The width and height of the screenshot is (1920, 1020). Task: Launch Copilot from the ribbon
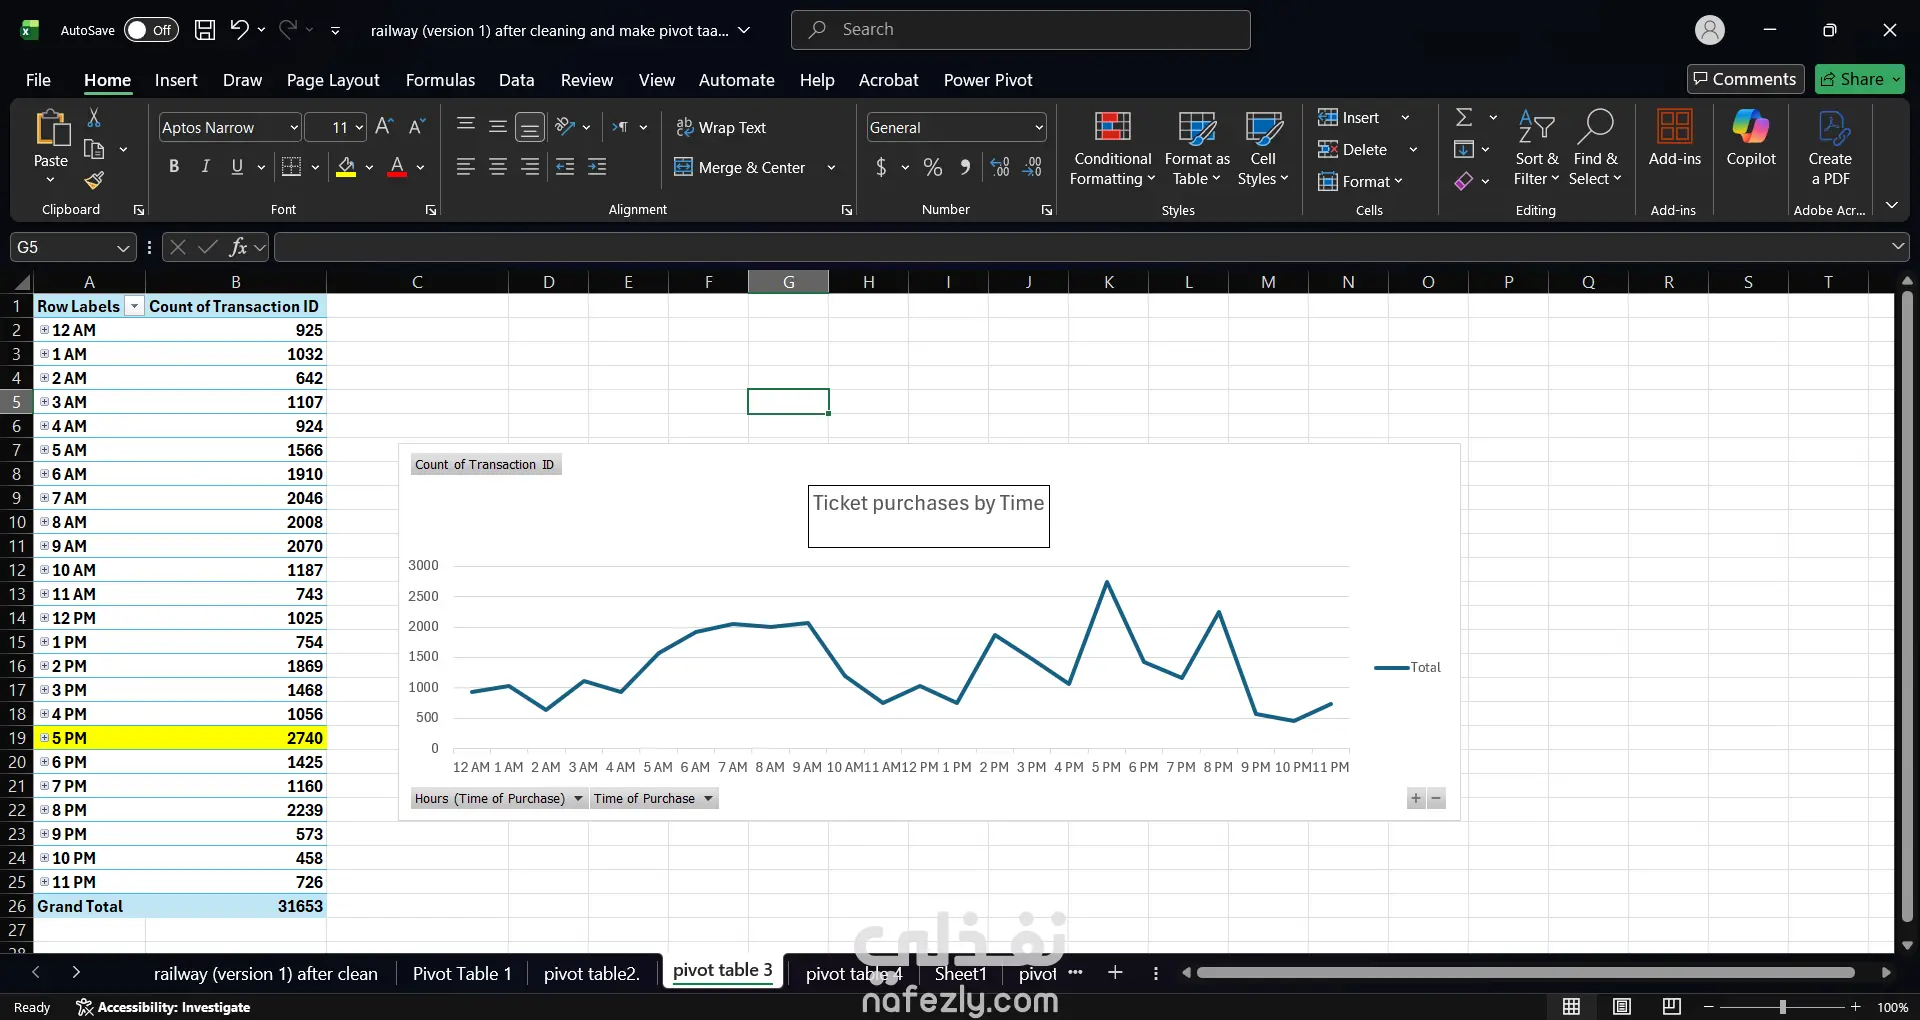pos(1751,140)
